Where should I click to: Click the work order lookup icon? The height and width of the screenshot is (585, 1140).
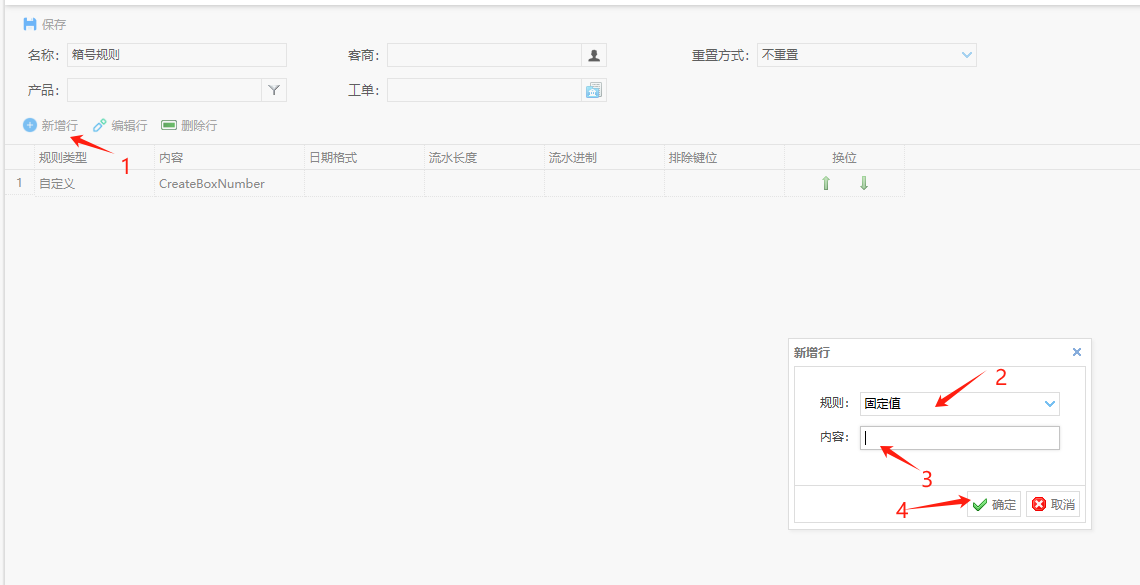tap(594, 90)
